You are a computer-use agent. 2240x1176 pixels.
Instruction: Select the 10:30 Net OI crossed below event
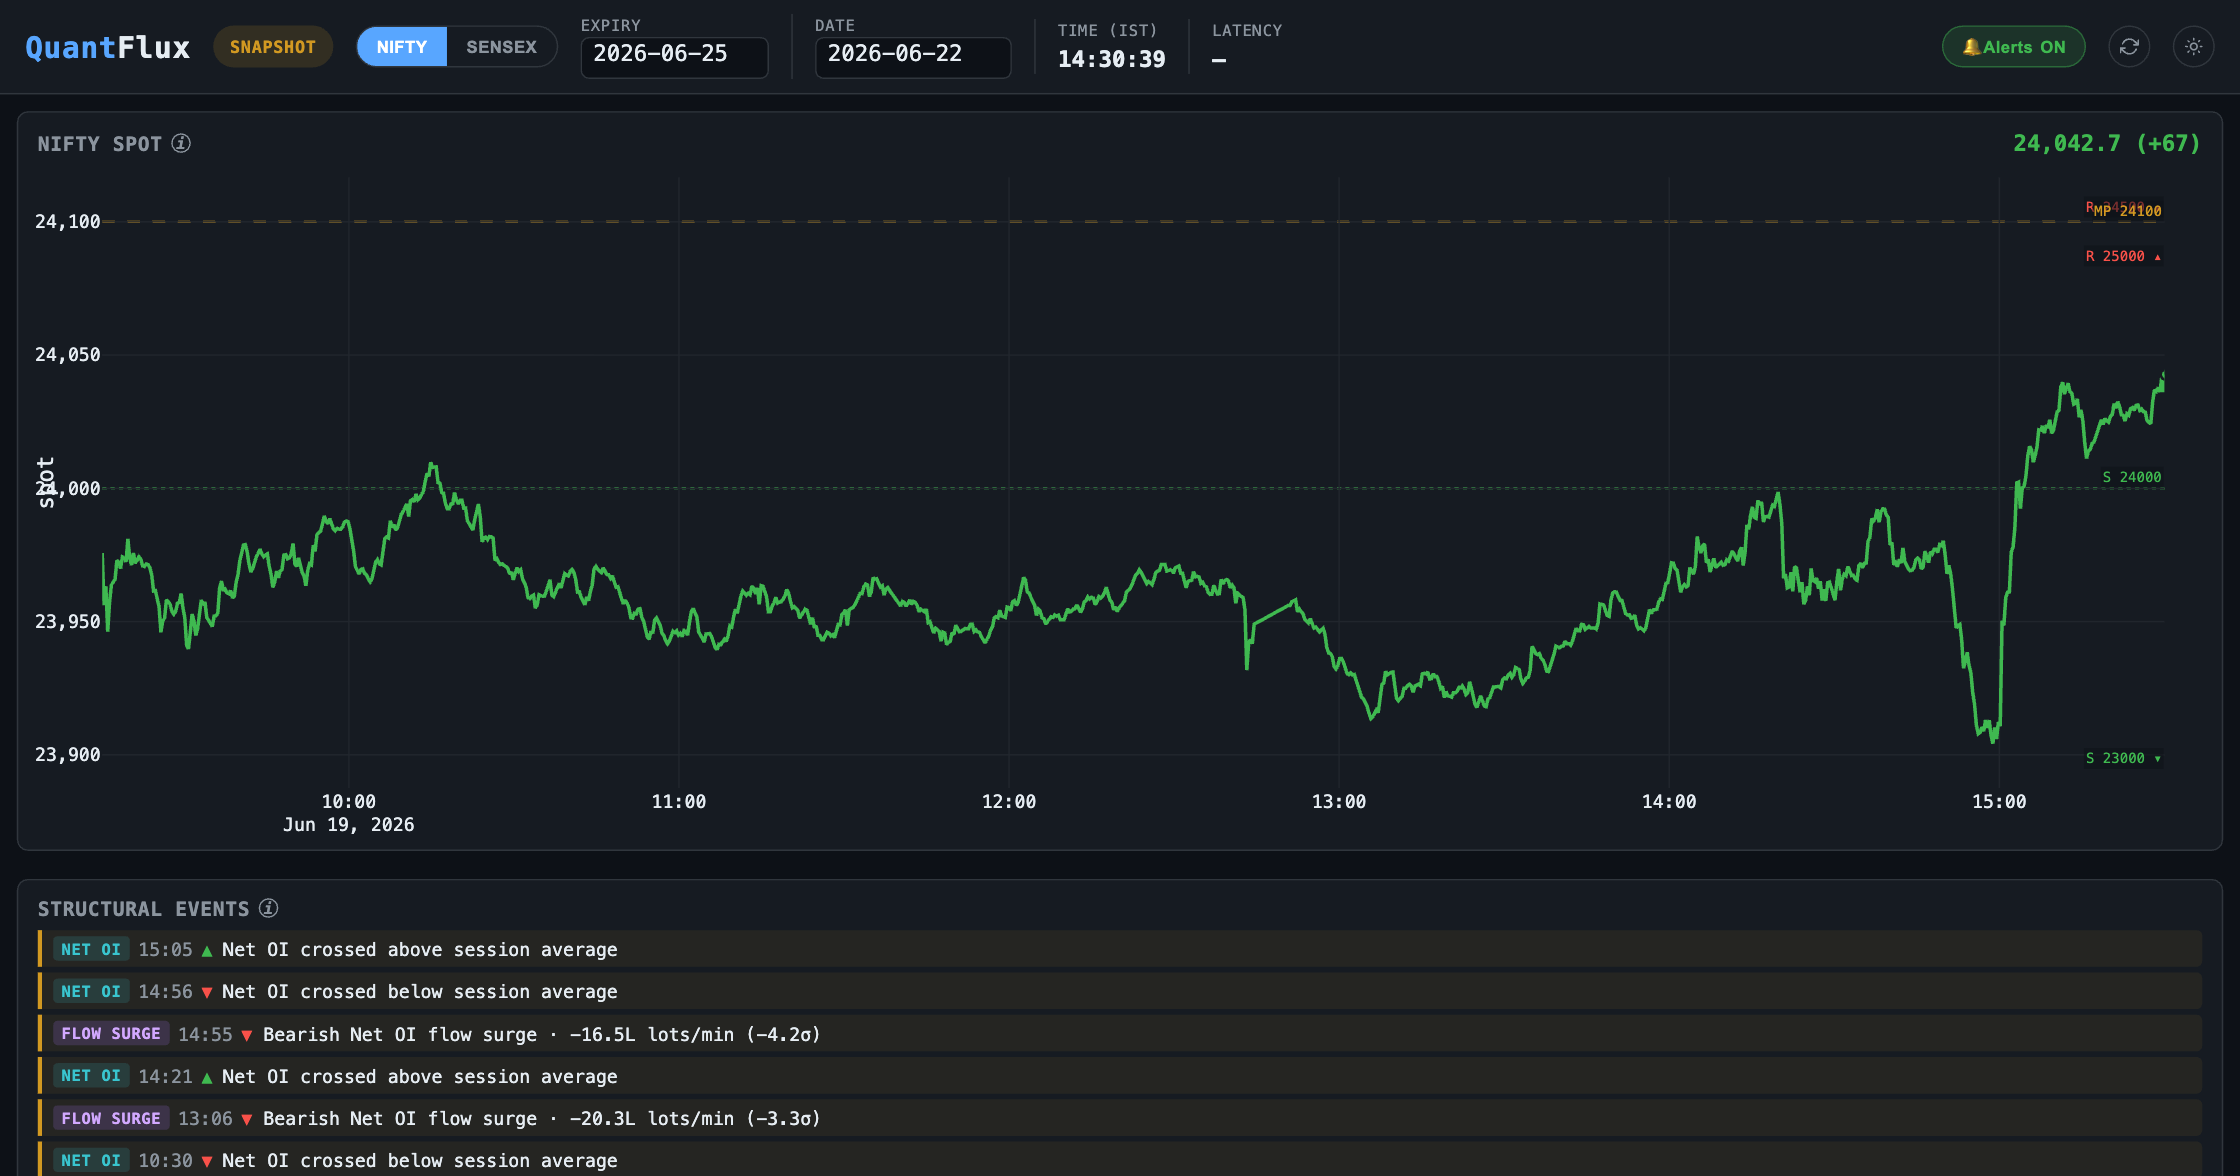pos(1120,1160)
